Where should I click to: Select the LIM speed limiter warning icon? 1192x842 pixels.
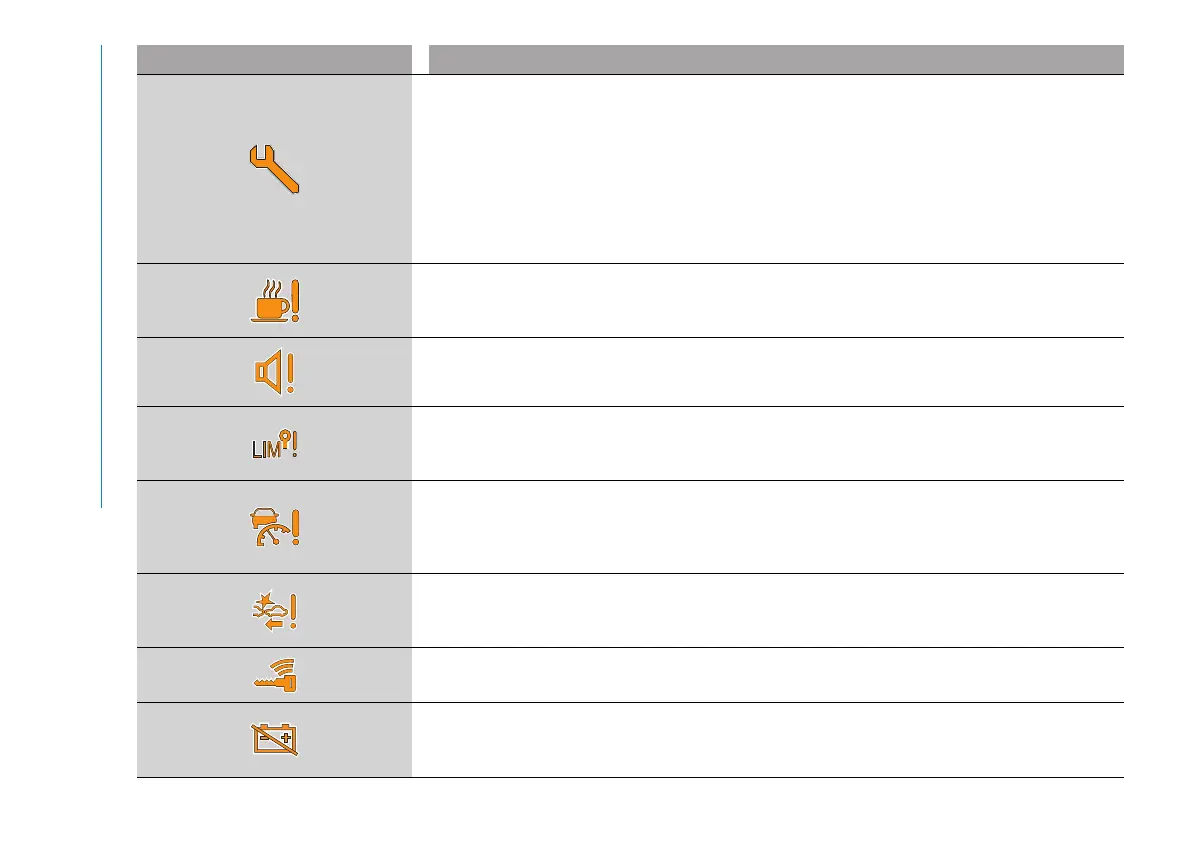click(274, 444)
